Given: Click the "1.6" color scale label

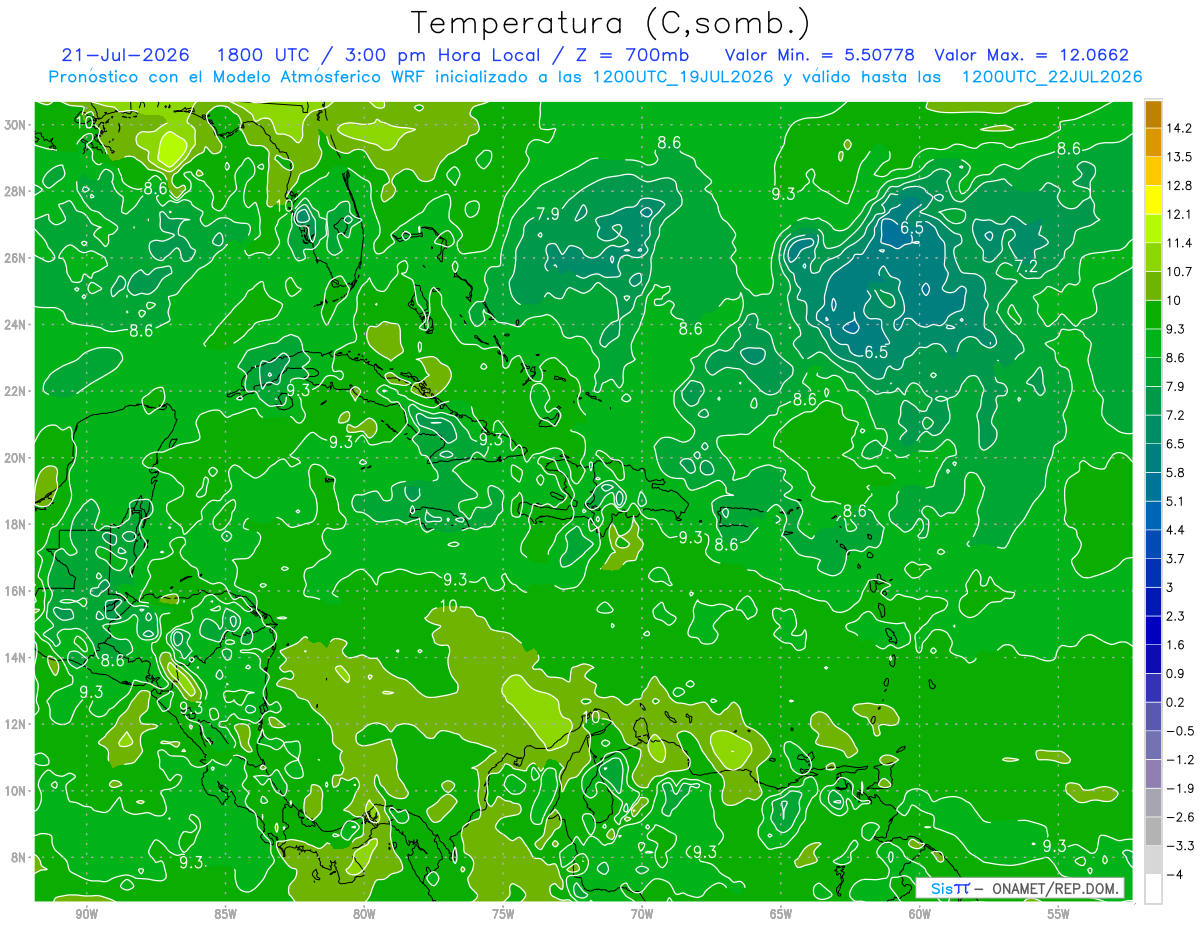Looking at the screenshot, I should [1176, 645].
